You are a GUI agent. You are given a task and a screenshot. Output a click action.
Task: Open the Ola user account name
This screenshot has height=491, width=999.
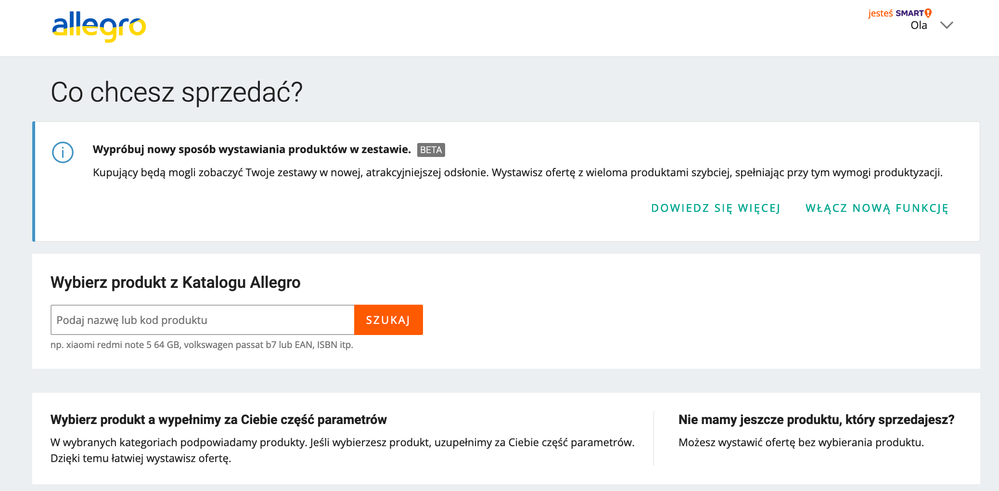[918, 26]
